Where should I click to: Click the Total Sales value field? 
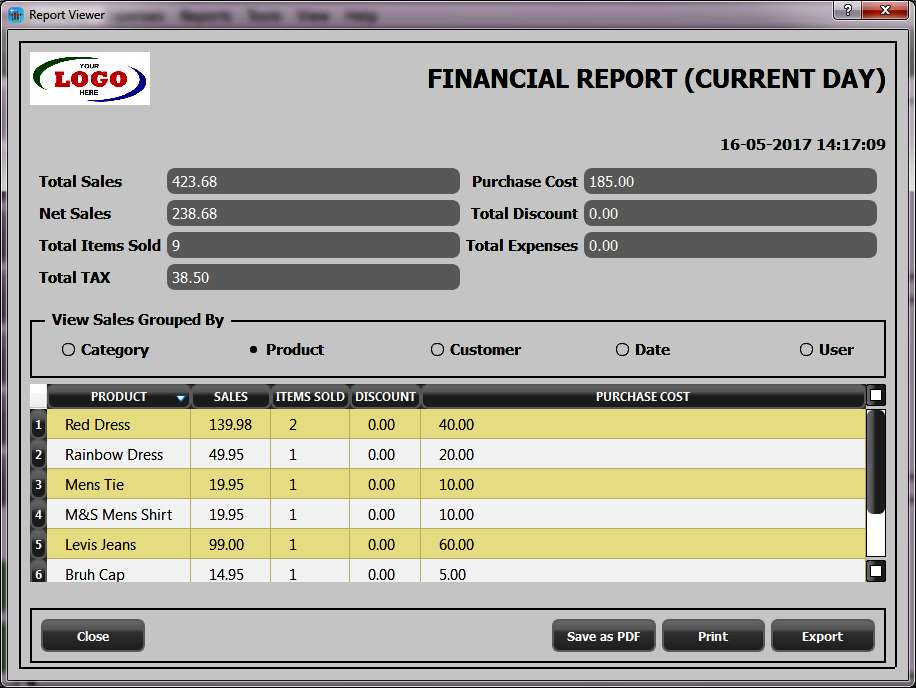[x=313, y=181]
